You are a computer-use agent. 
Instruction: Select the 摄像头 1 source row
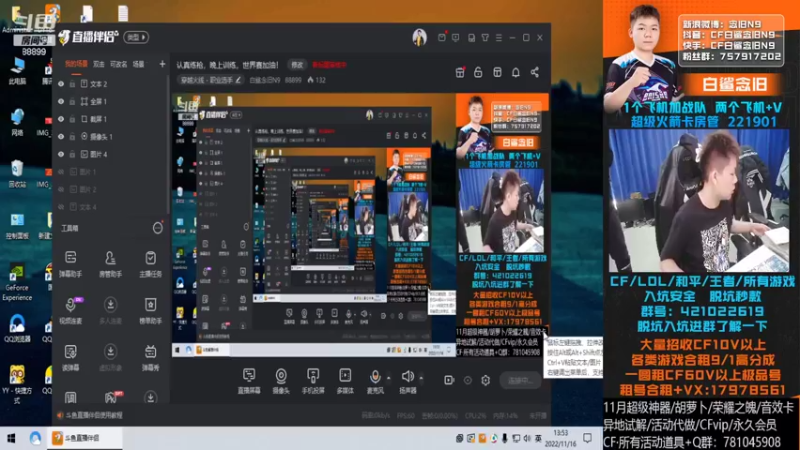point(111,137)
